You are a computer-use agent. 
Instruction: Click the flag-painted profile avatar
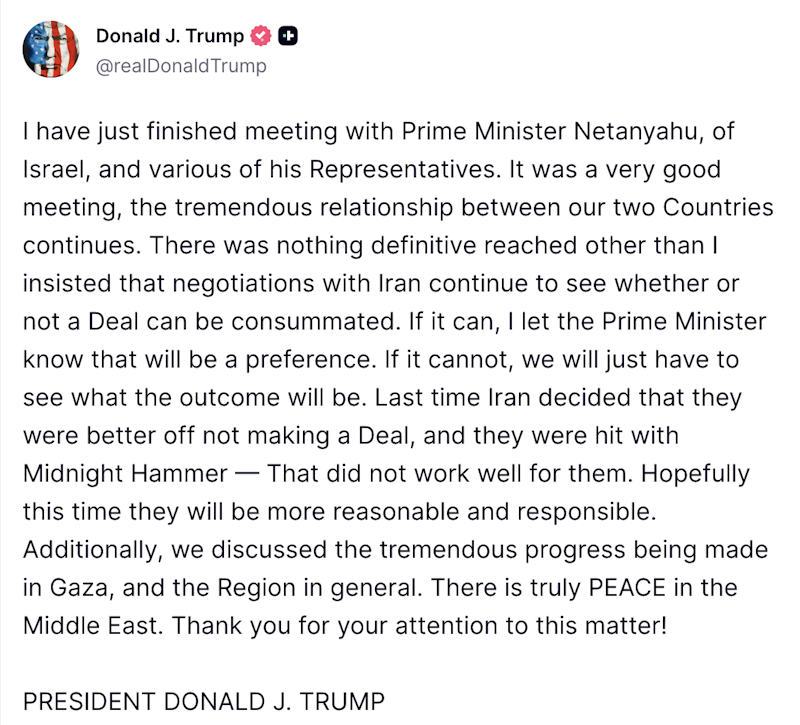[x=52, y=49]
